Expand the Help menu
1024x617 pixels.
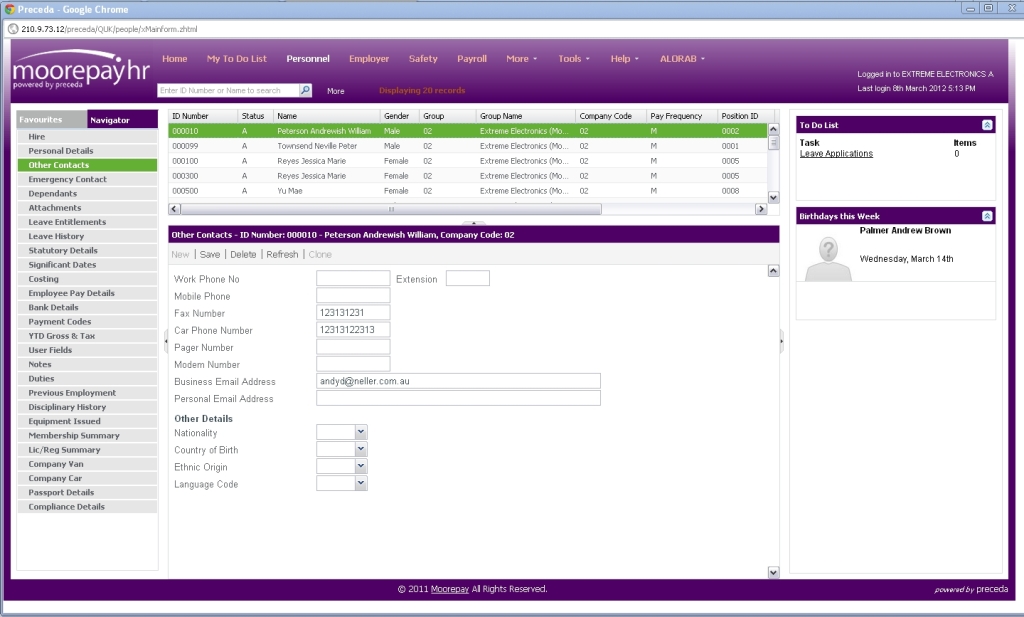624,59
